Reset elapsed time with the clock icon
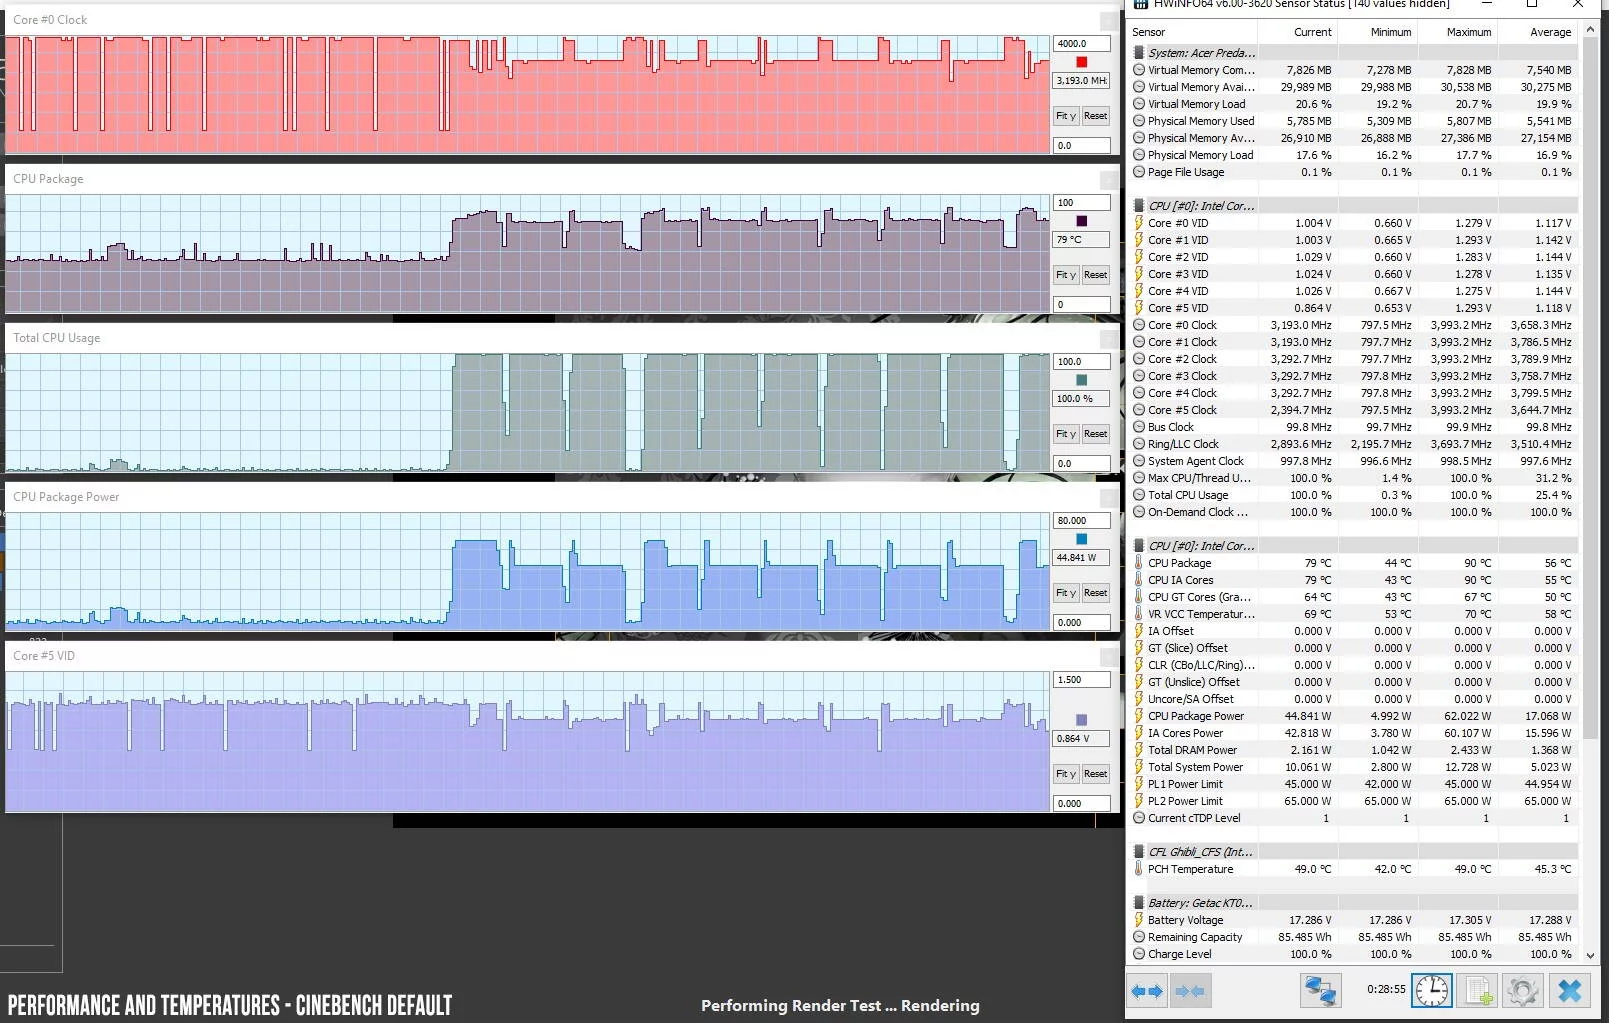1609x1023 pixels. (x=1431, y=990)
